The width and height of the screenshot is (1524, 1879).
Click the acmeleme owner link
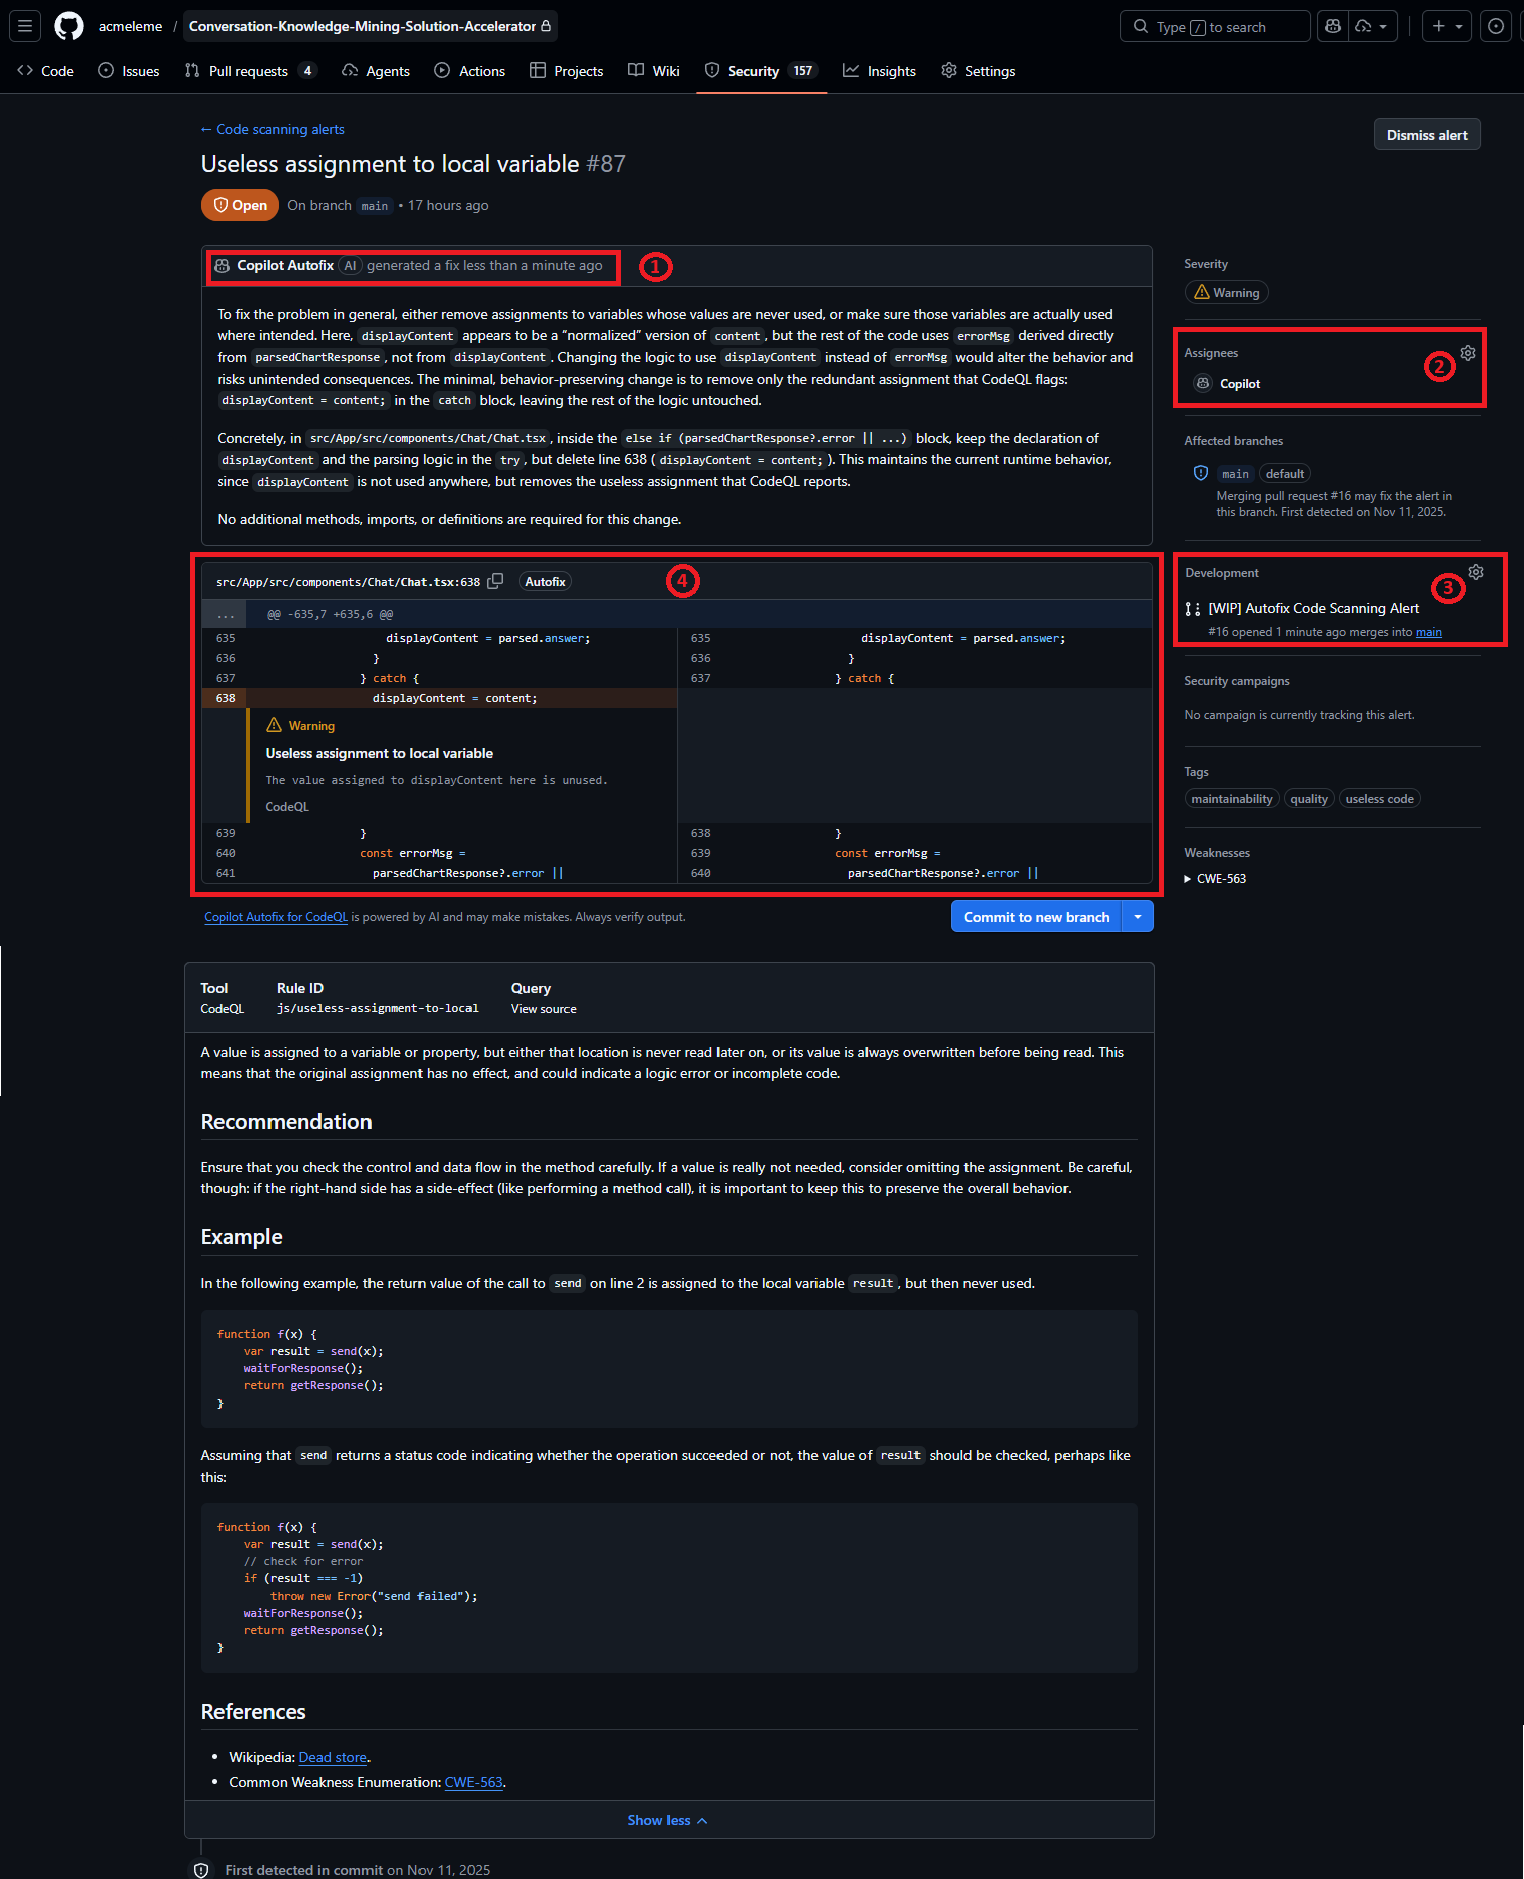point(130,26)
